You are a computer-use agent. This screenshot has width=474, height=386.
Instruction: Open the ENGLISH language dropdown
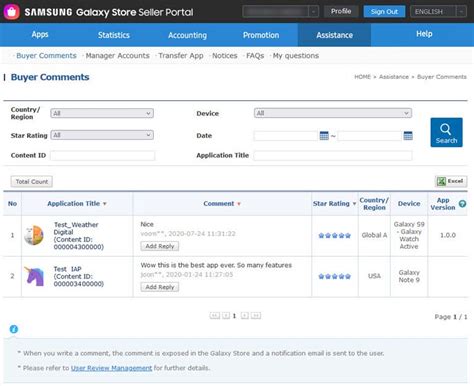pyautogui.click(x=438, y=12)
